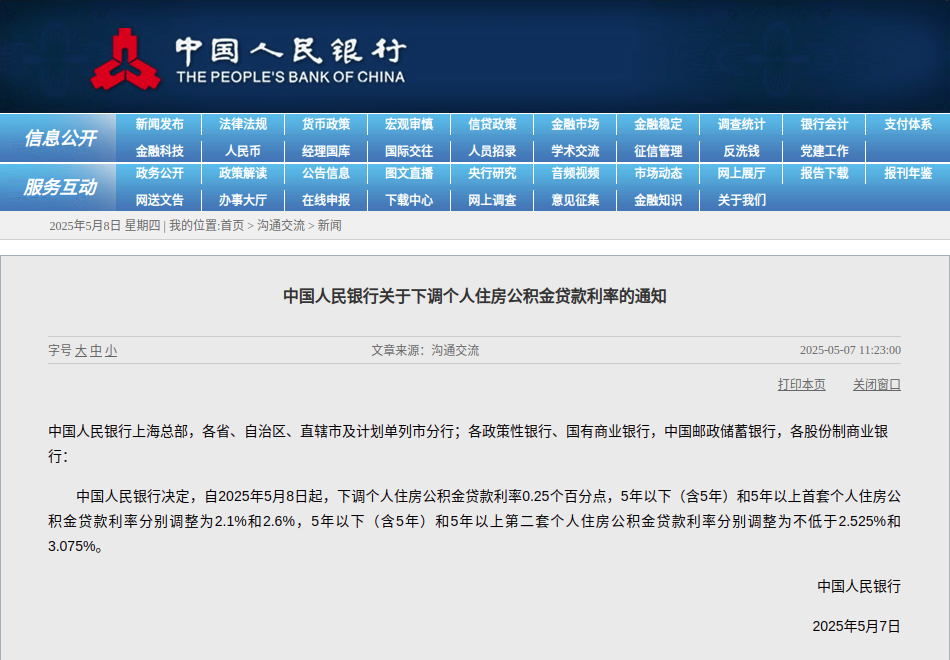The height and width of the screenshot is (660, 950).
Task: Set font size to small (小)
Action: [111, 351]
